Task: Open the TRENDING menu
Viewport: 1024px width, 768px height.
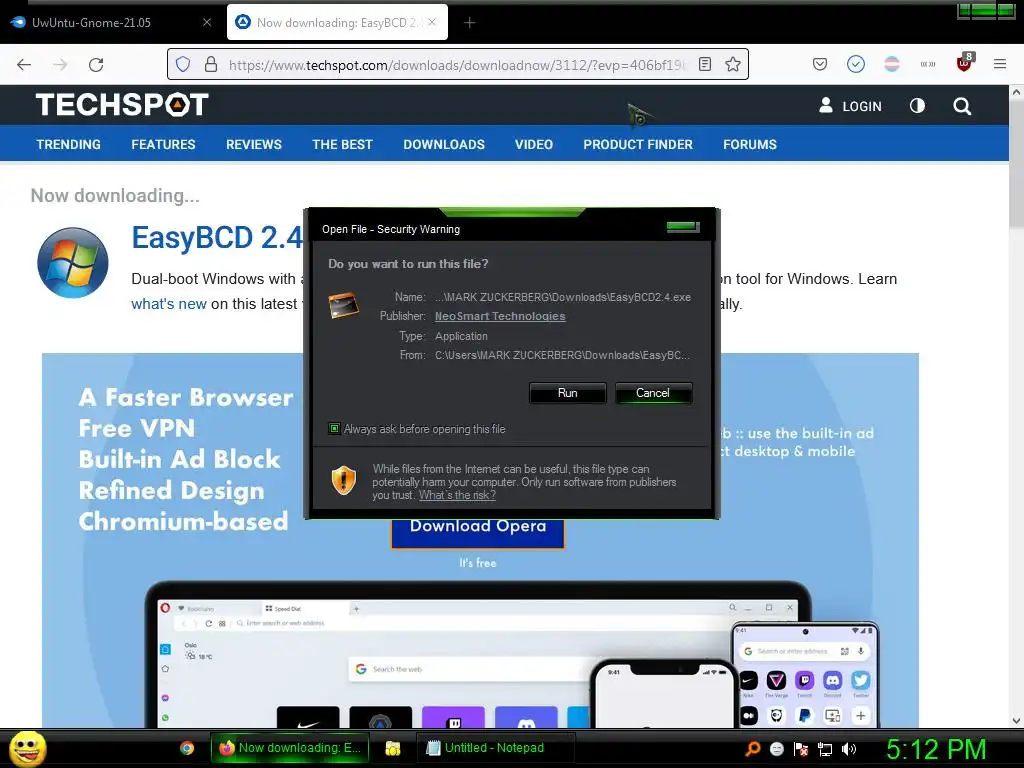Action: [x=69, y=144]
